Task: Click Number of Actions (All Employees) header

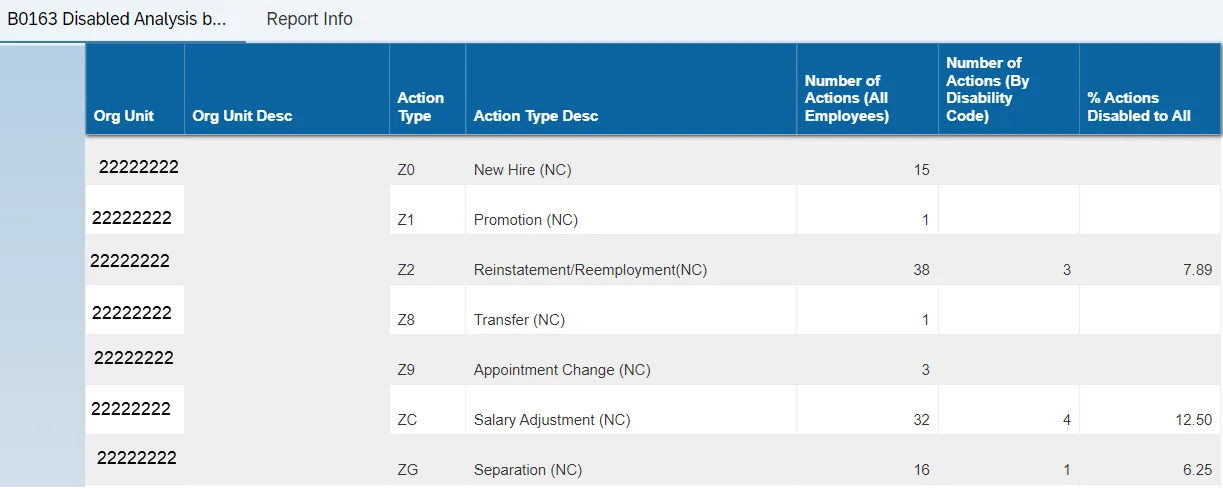Action: click(x=847, y=98)
